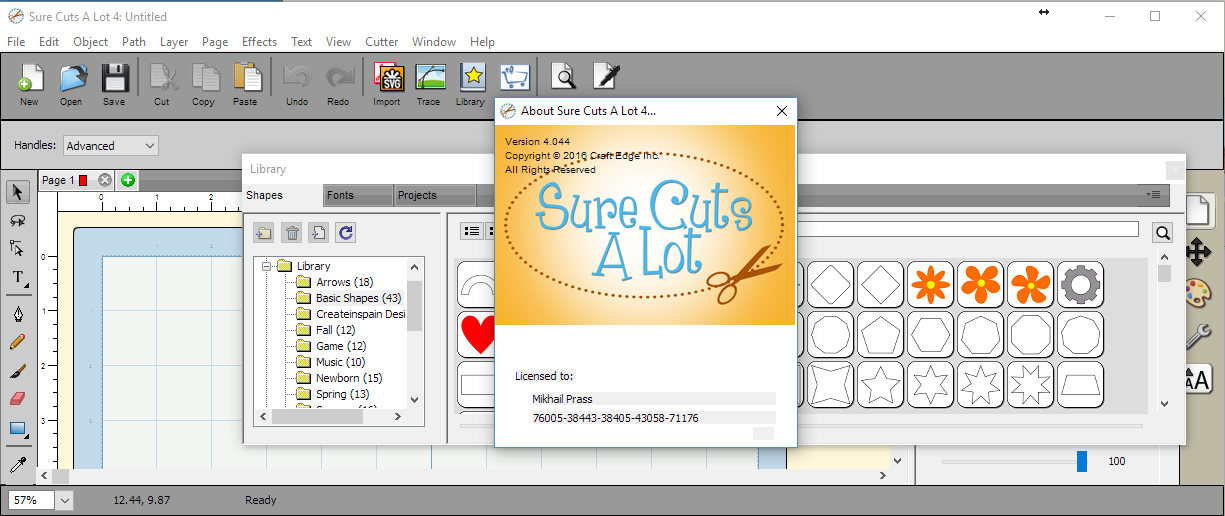Open the Effects menu
This screenshot has height=516, width=1225.
259,42
